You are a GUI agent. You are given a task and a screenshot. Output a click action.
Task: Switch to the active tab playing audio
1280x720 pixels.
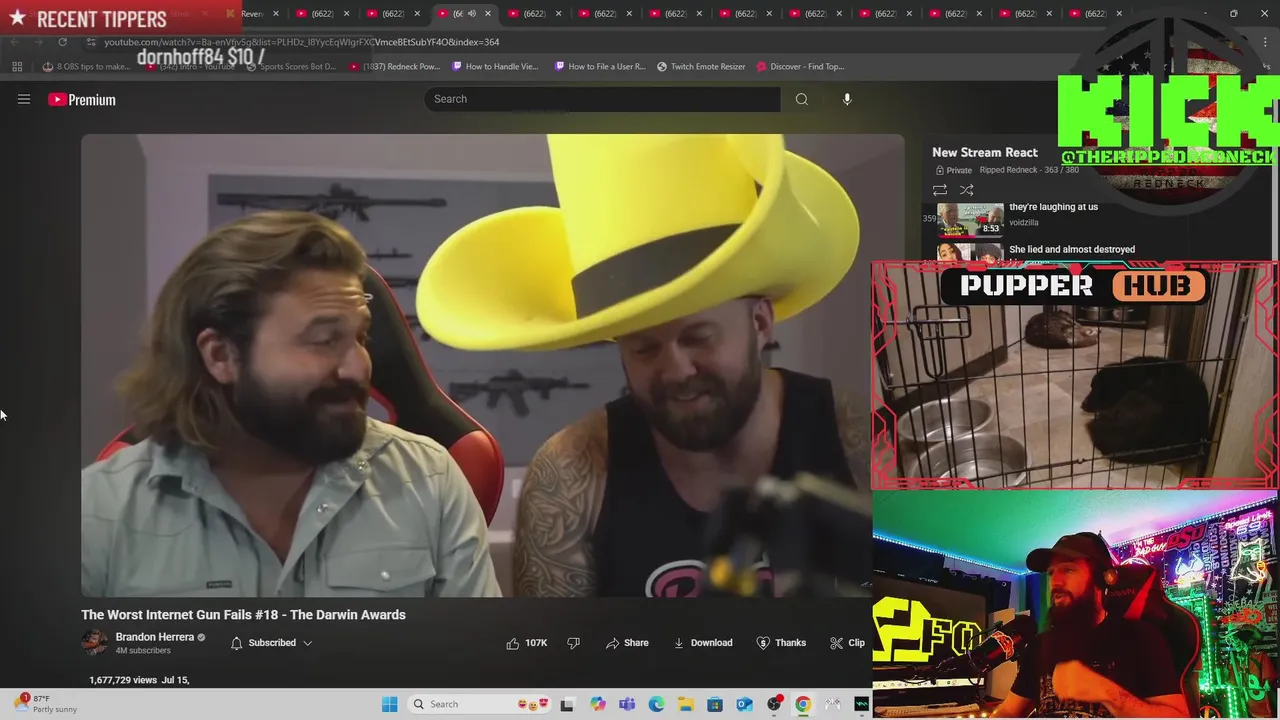pyautogui.click(x=463, y=13)
